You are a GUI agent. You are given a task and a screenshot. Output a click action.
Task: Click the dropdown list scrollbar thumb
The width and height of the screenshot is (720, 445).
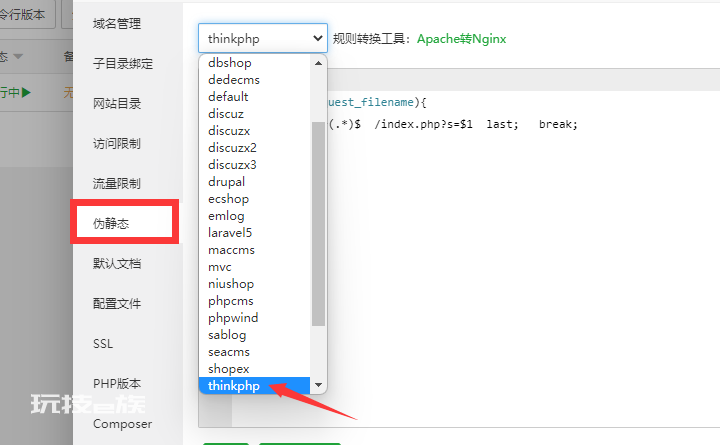(318, 224)
